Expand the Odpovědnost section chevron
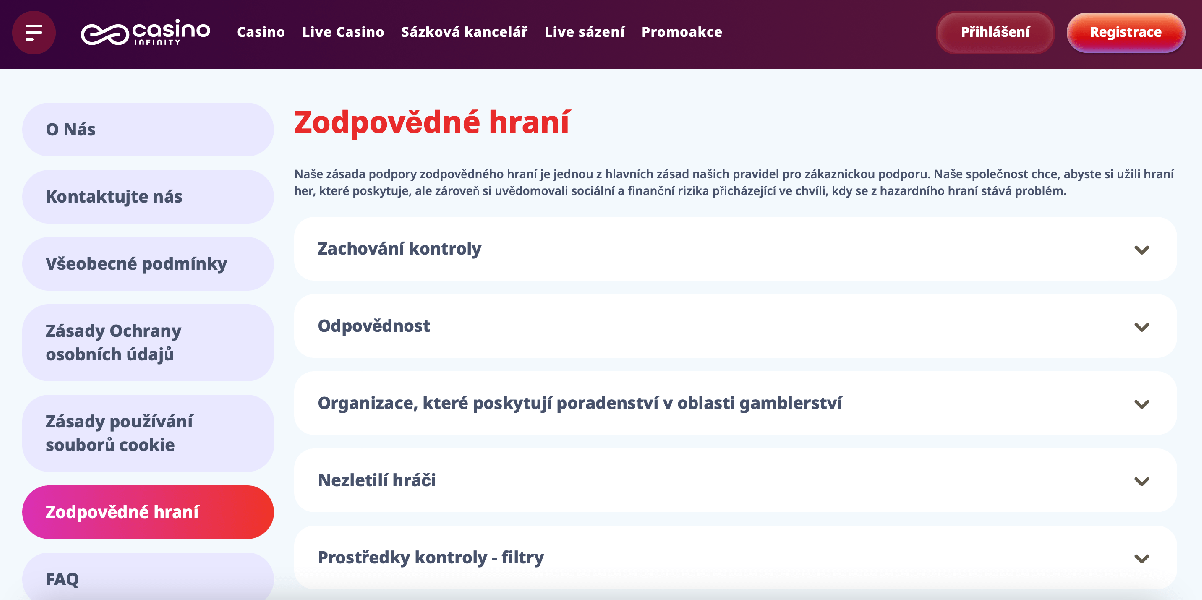Image resolution: width=1202 pixels, height=600 pixels. tap(1141, 327)
